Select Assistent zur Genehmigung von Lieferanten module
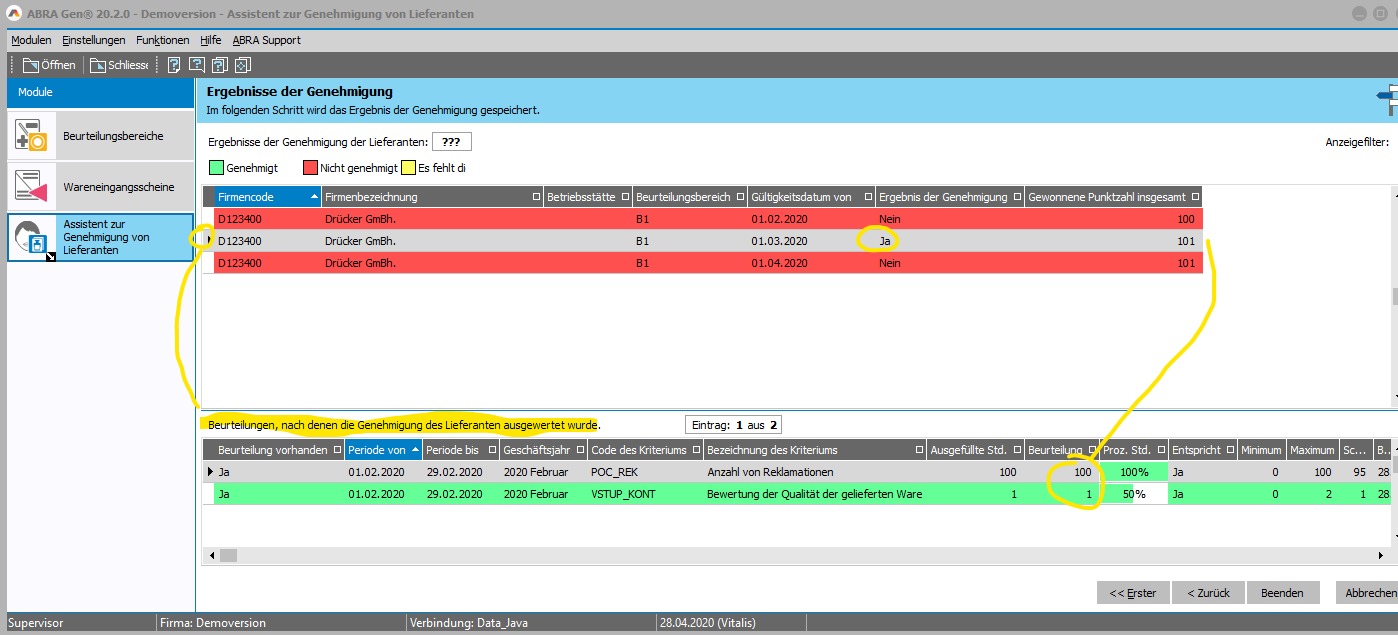The image size is (1398, 635). tap(100, 237)
